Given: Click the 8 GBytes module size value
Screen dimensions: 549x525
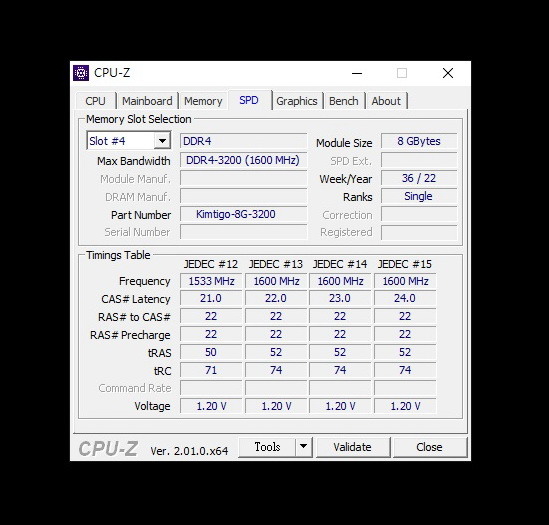Looking at the screenshot, I should coord(419,141).
